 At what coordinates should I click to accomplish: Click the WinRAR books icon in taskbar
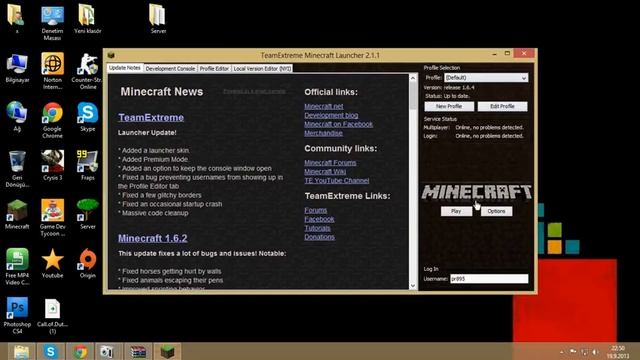point(138,351)
